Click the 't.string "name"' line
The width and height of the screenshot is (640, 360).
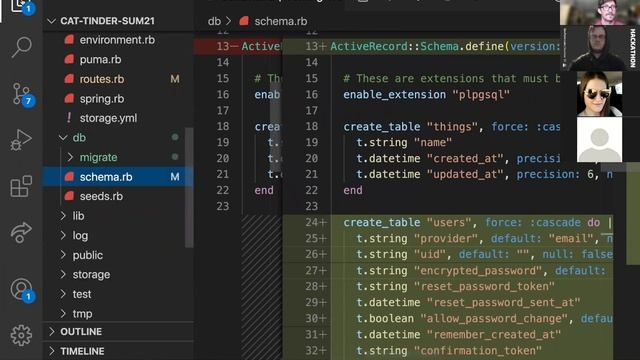[x=404, y=142]
